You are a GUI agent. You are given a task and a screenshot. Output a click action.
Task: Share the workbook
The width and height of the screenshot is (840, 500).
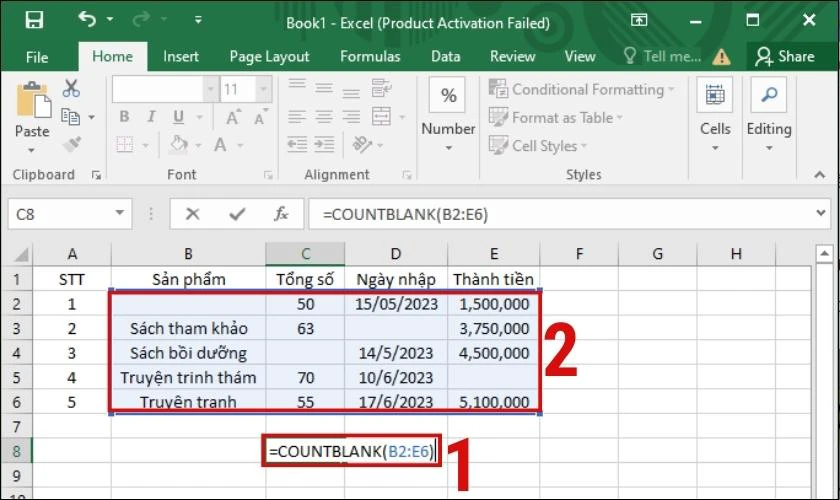pyautogui.click(x=785, y=57)
